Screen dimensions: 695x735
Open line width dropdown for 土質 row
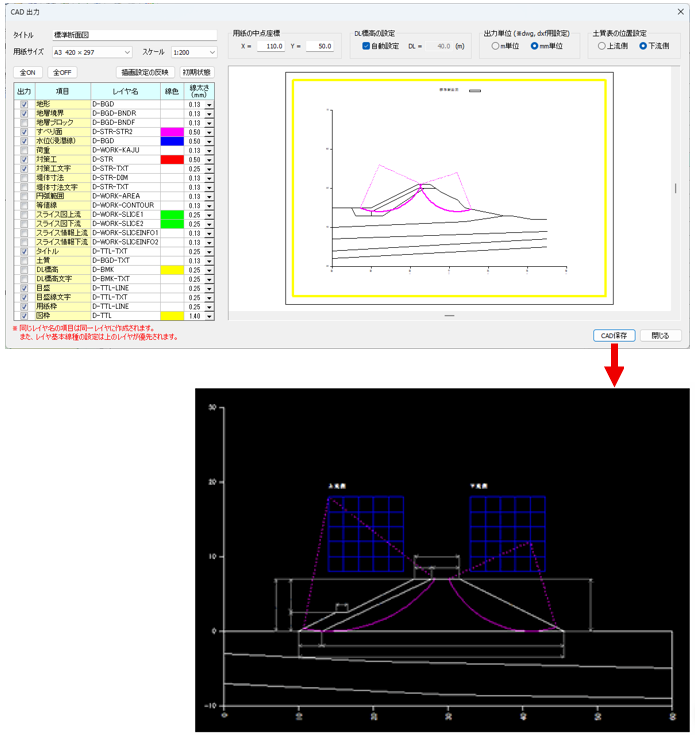(209, 261)
